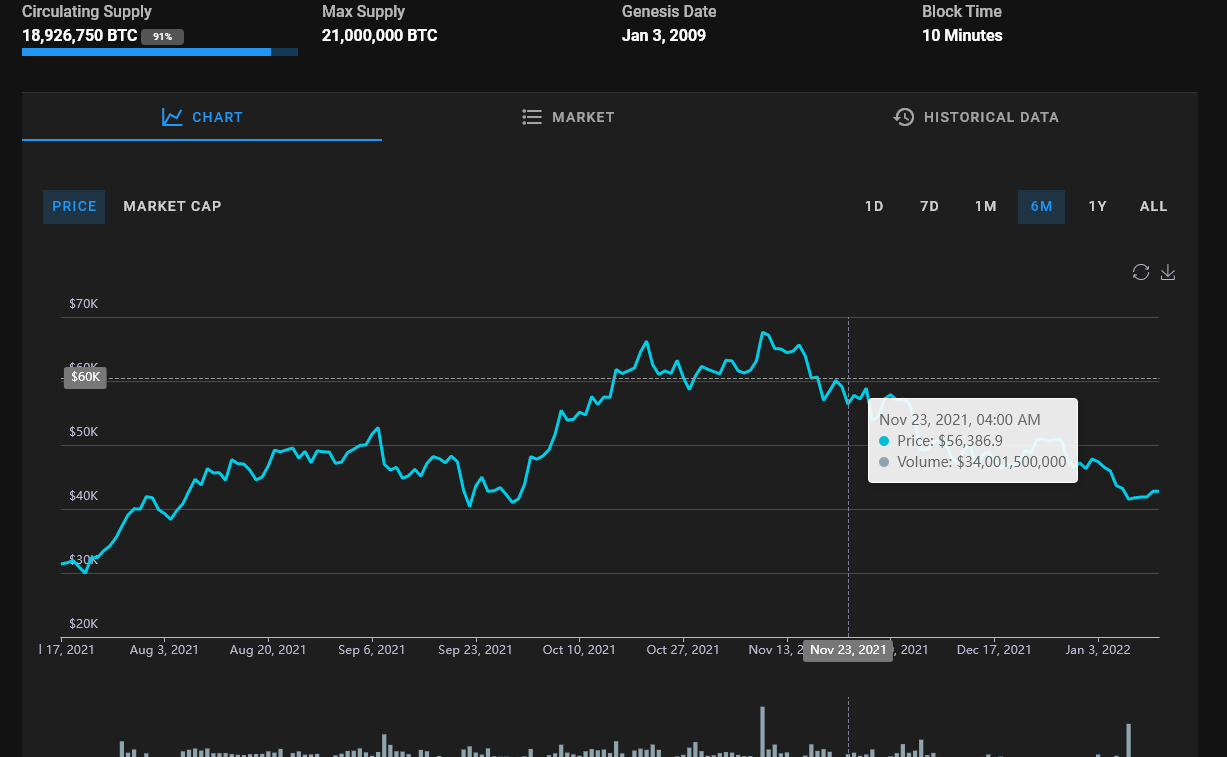Open the MARKET tab label

coord(583,117)
